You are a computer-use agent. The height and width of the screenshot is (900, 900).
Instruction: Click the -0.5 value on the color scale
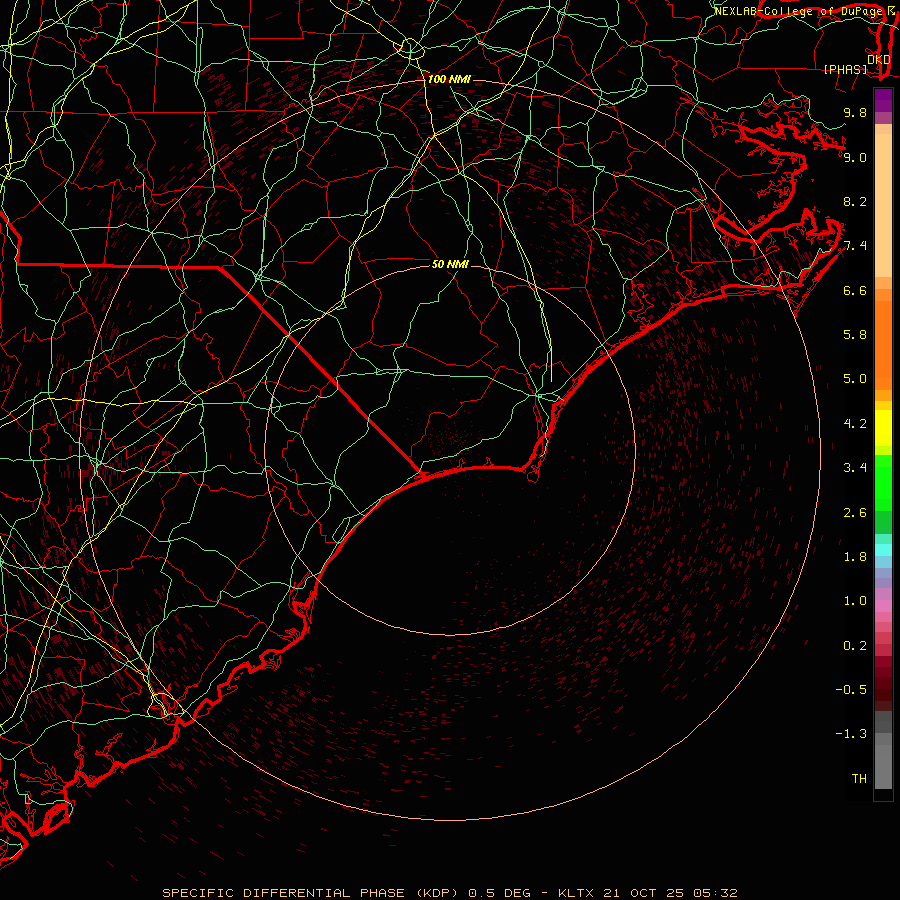pos(851,690)
